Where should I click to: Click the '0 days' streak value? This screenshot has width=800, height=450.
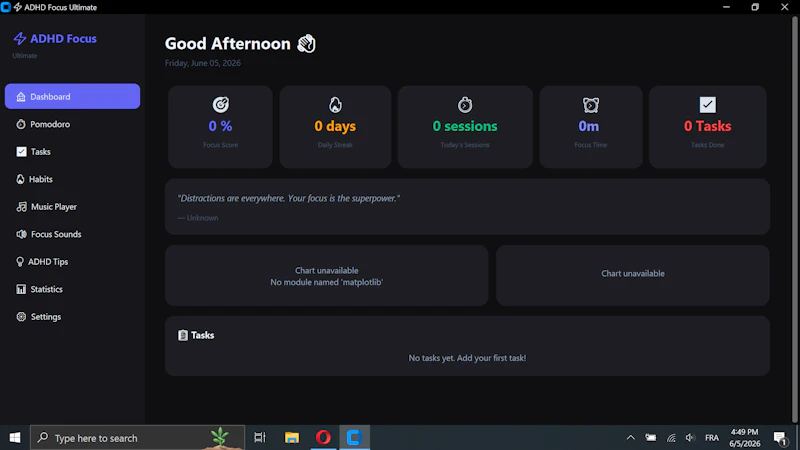pyautogui.click(x=335, y=126)
